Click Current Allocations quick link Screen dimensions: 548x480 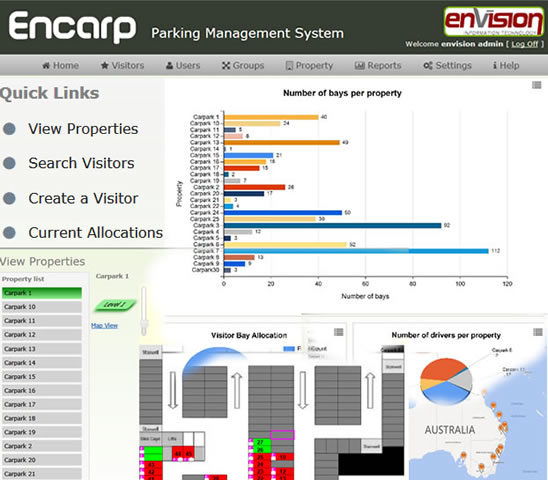point(96,232)
